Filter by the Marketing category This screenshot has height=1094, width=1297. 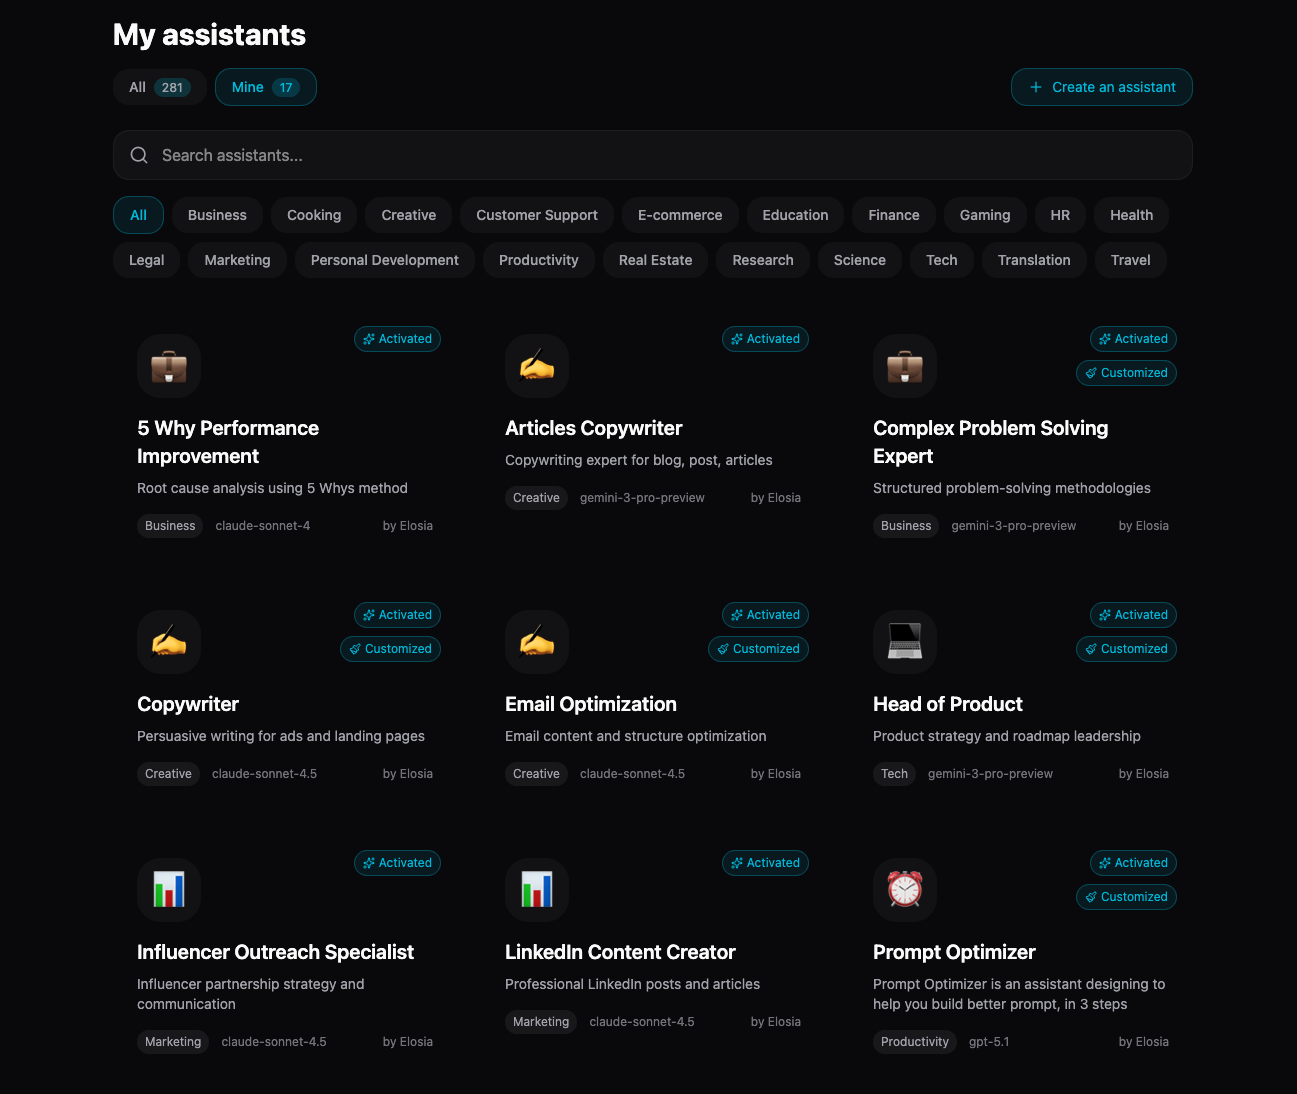[x=237, y=260]
